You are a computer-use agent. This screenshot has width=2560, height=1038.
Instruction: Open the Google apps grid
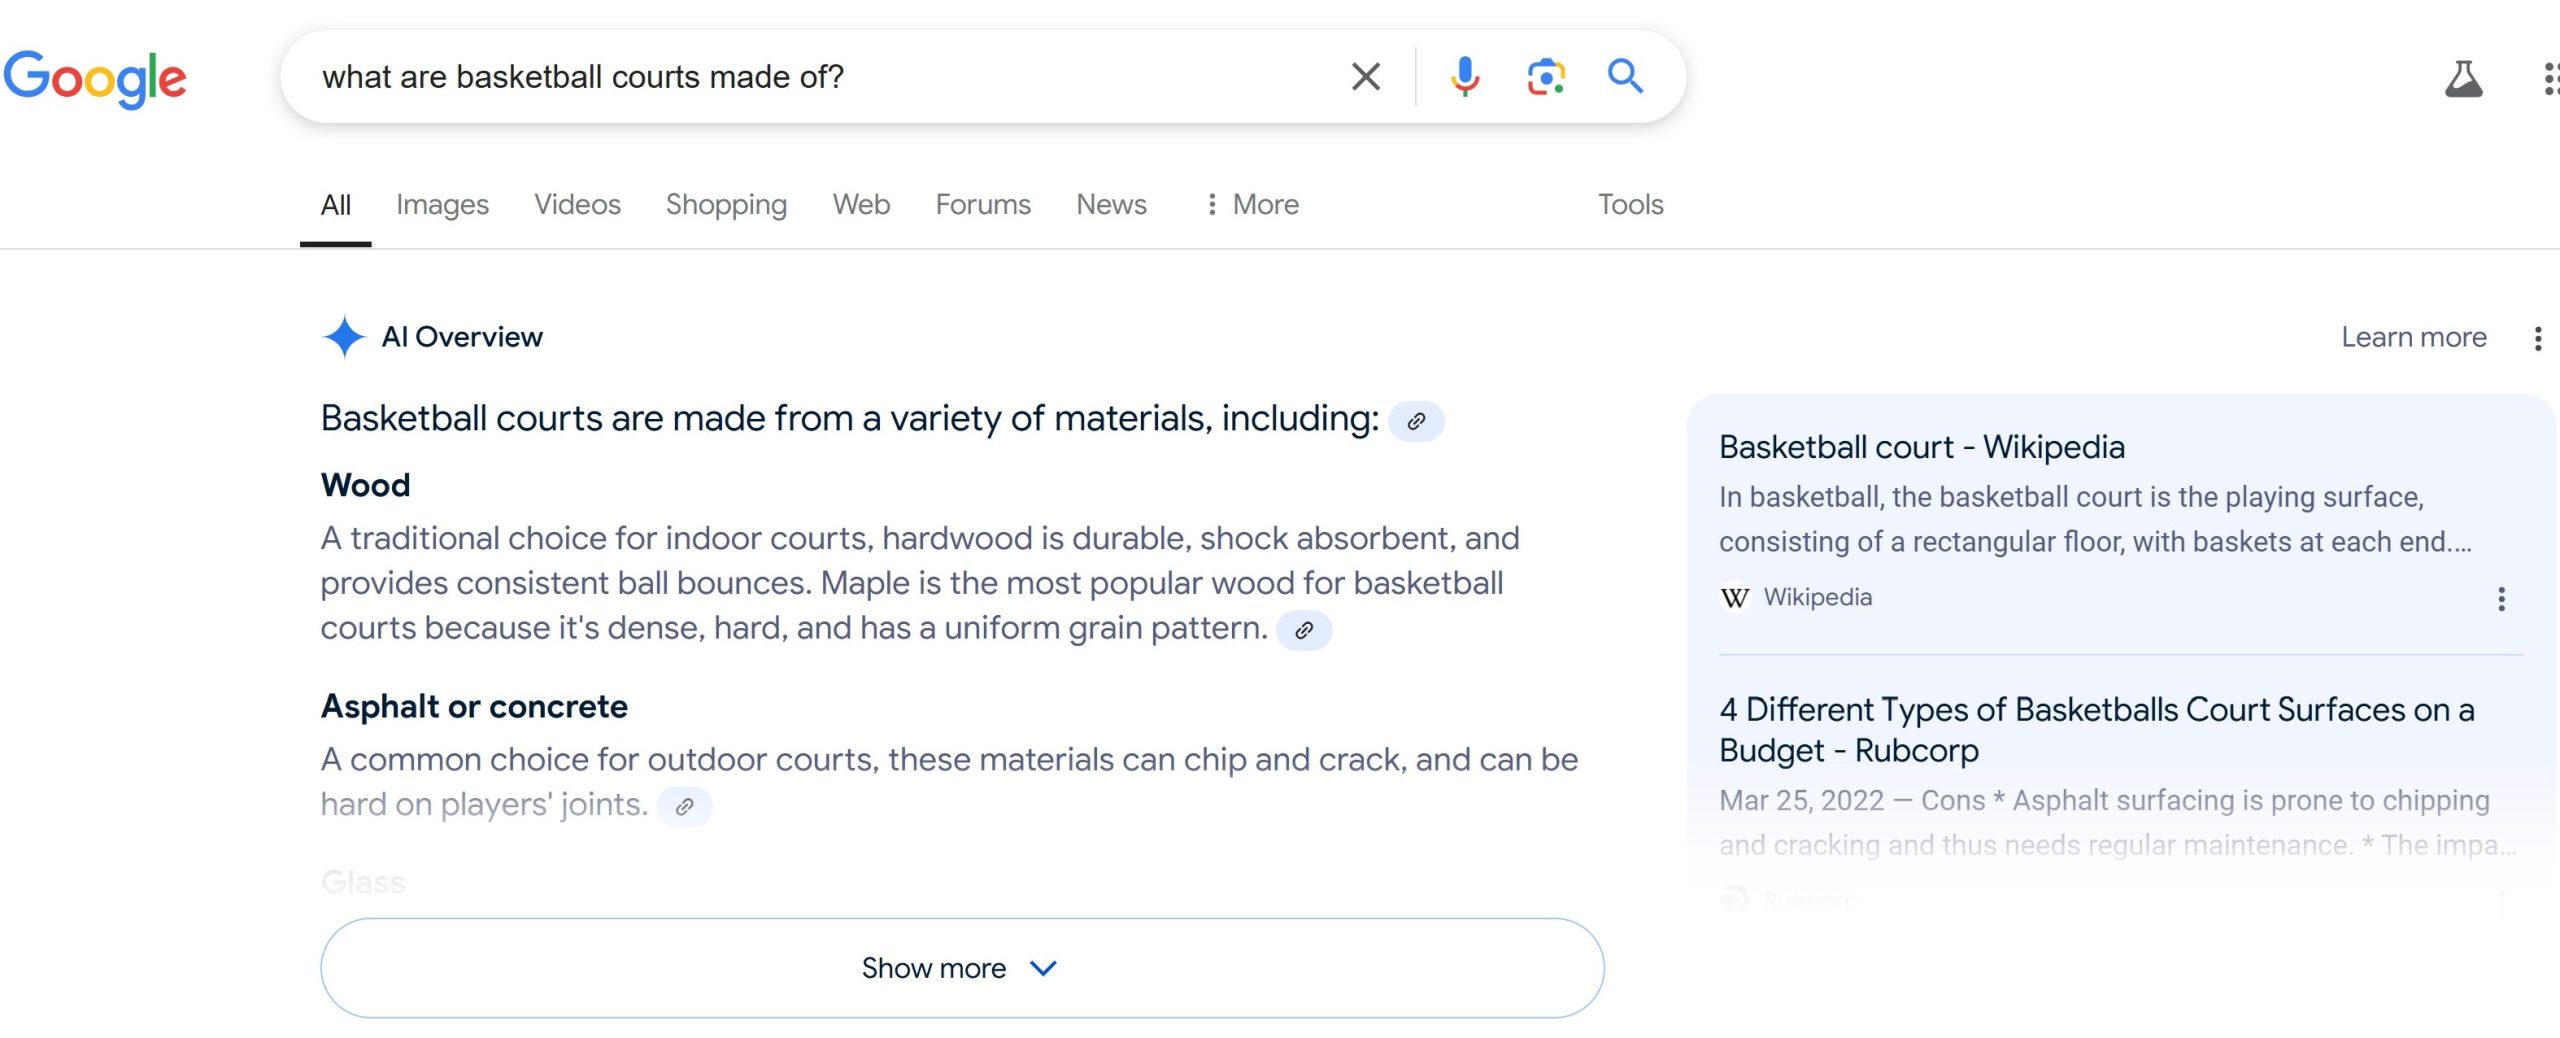point(2549,78)
